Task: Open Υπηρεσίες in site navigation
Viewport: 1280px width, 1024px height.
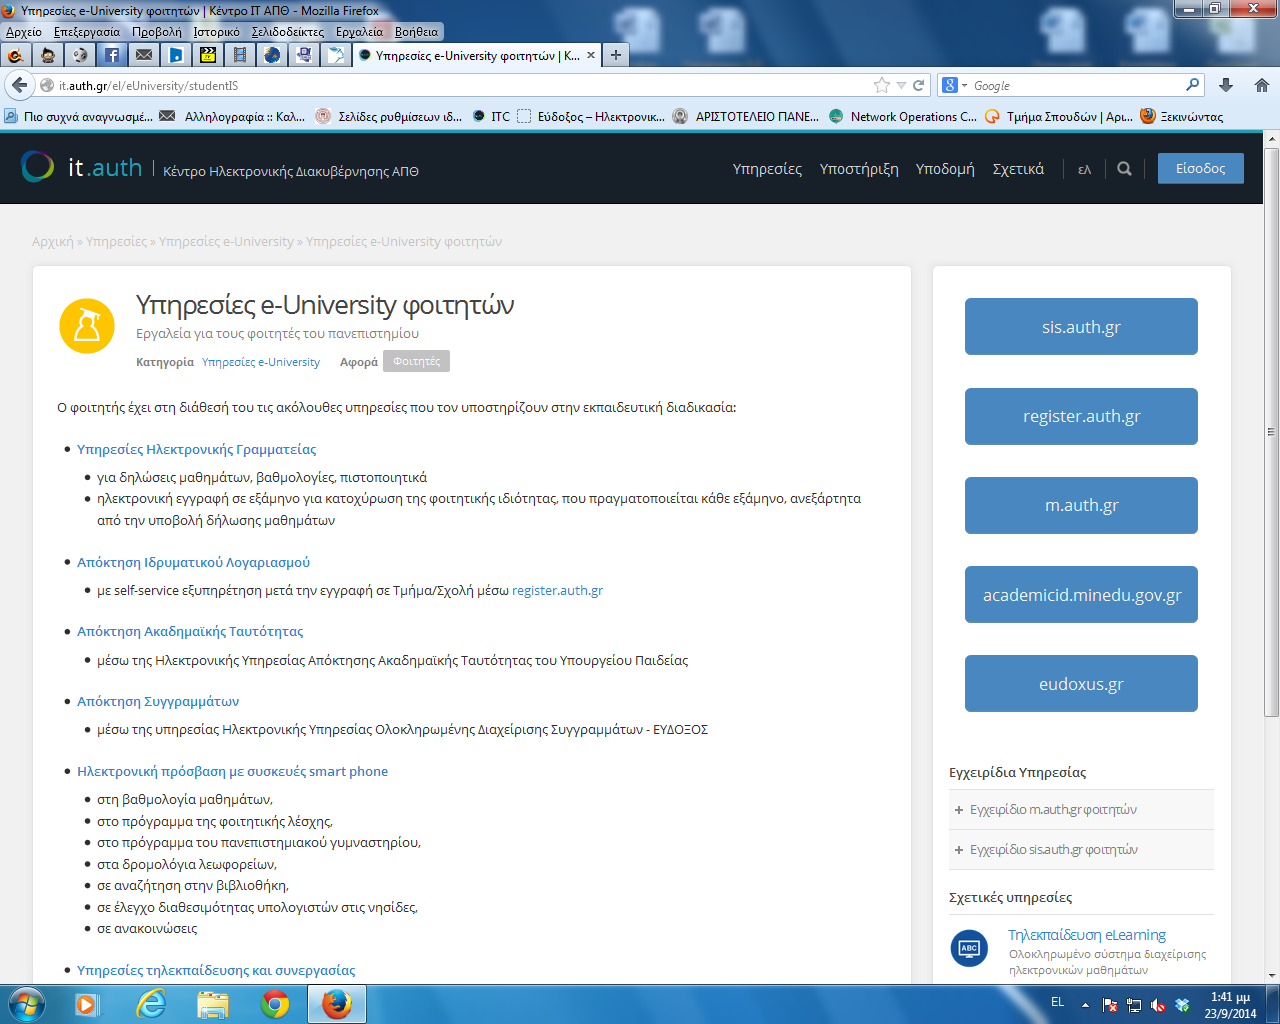Action: coord(767,169)
